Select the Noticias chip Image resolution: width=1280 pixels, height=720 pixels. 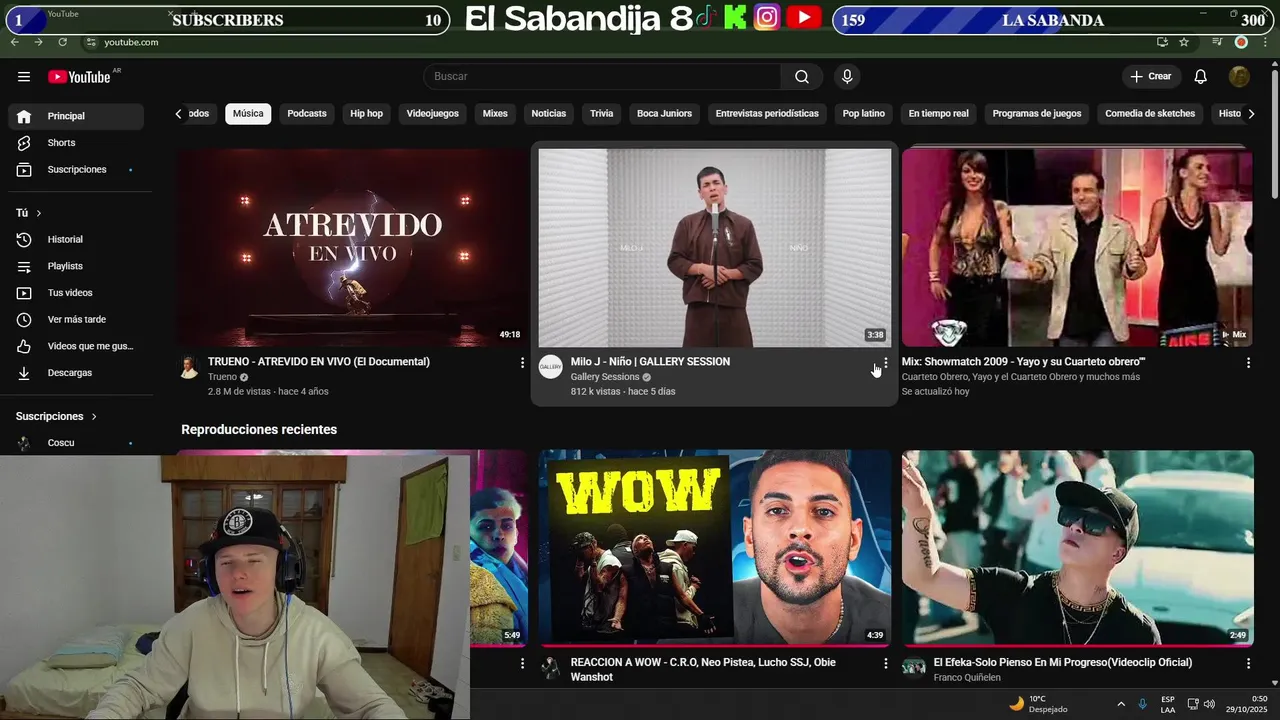(x=548, y=114)
